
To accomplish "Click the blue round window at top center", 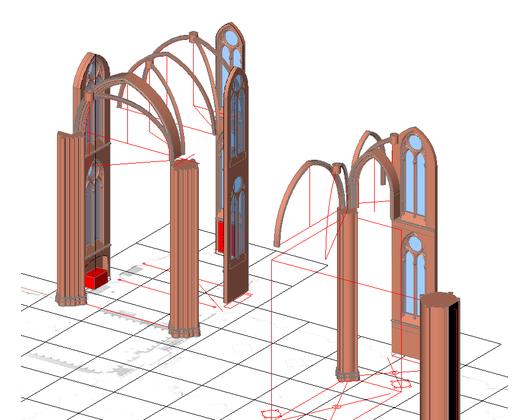I will (x=232, y=38).
